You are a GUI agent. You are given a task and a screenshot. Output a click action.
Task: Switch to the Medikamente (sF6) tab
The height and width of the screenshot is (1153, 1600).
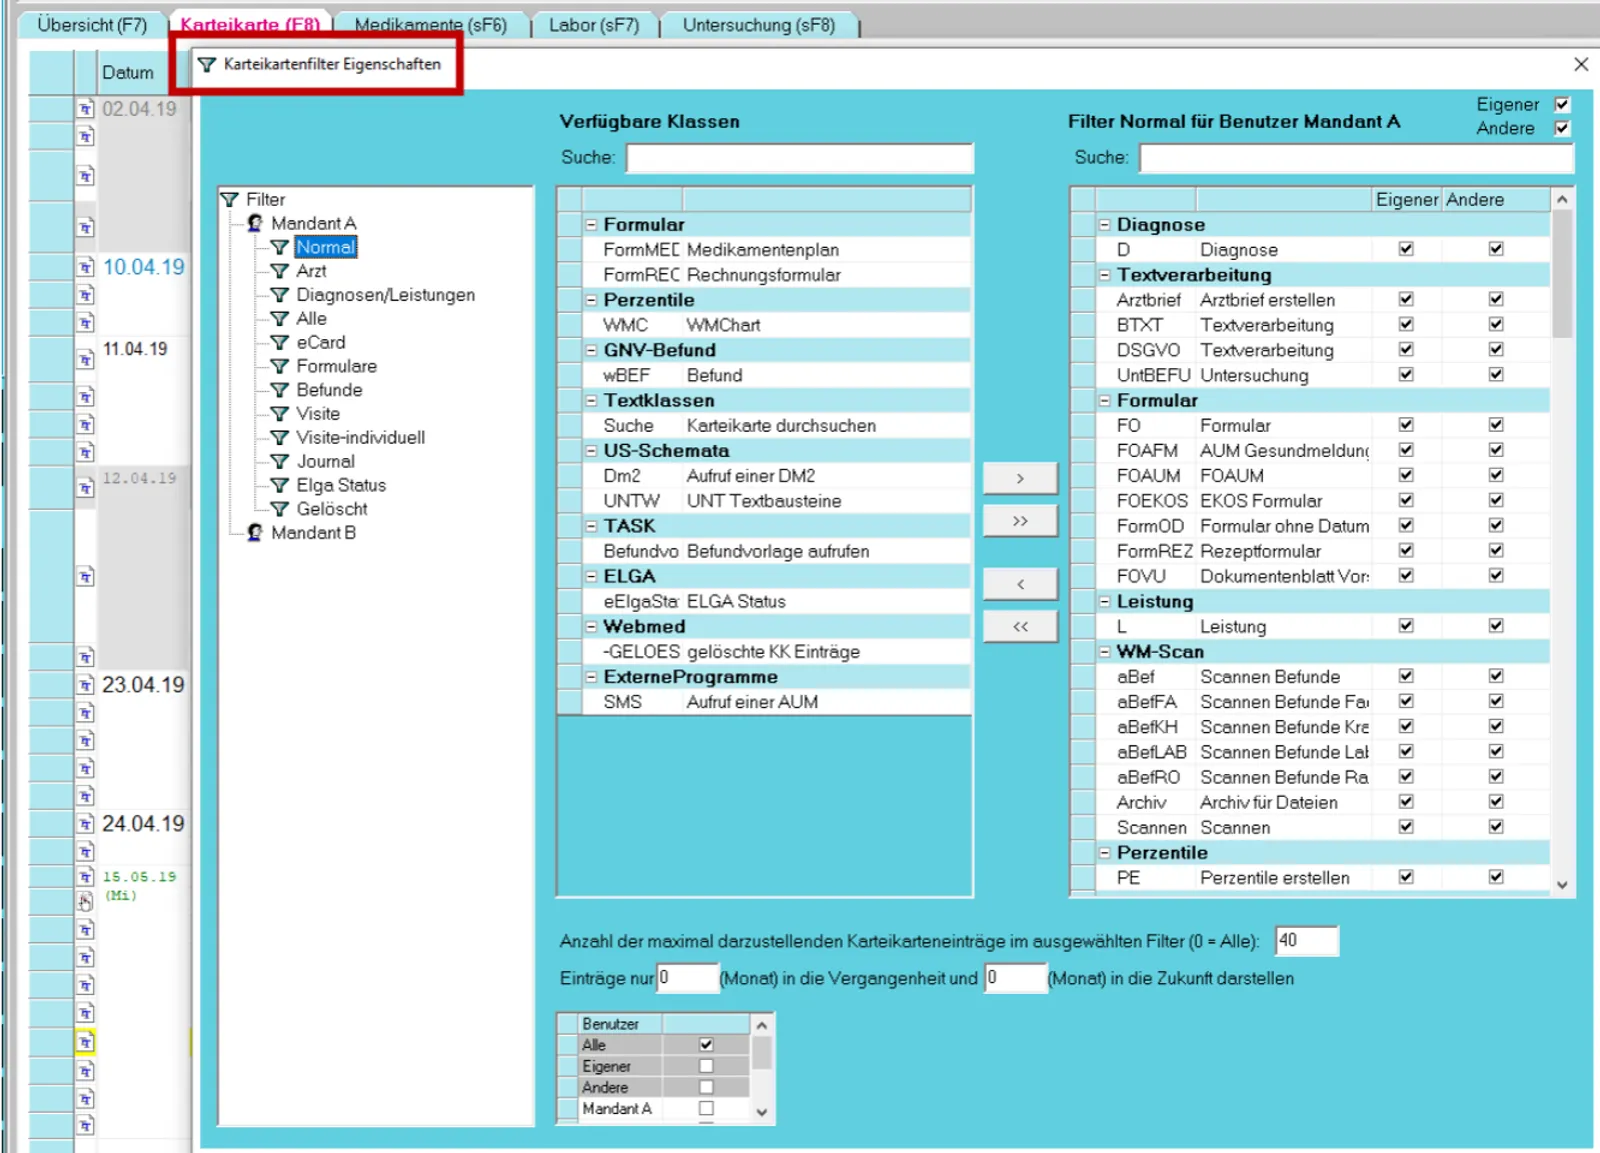pyautogui.click(x=431, y=25)
